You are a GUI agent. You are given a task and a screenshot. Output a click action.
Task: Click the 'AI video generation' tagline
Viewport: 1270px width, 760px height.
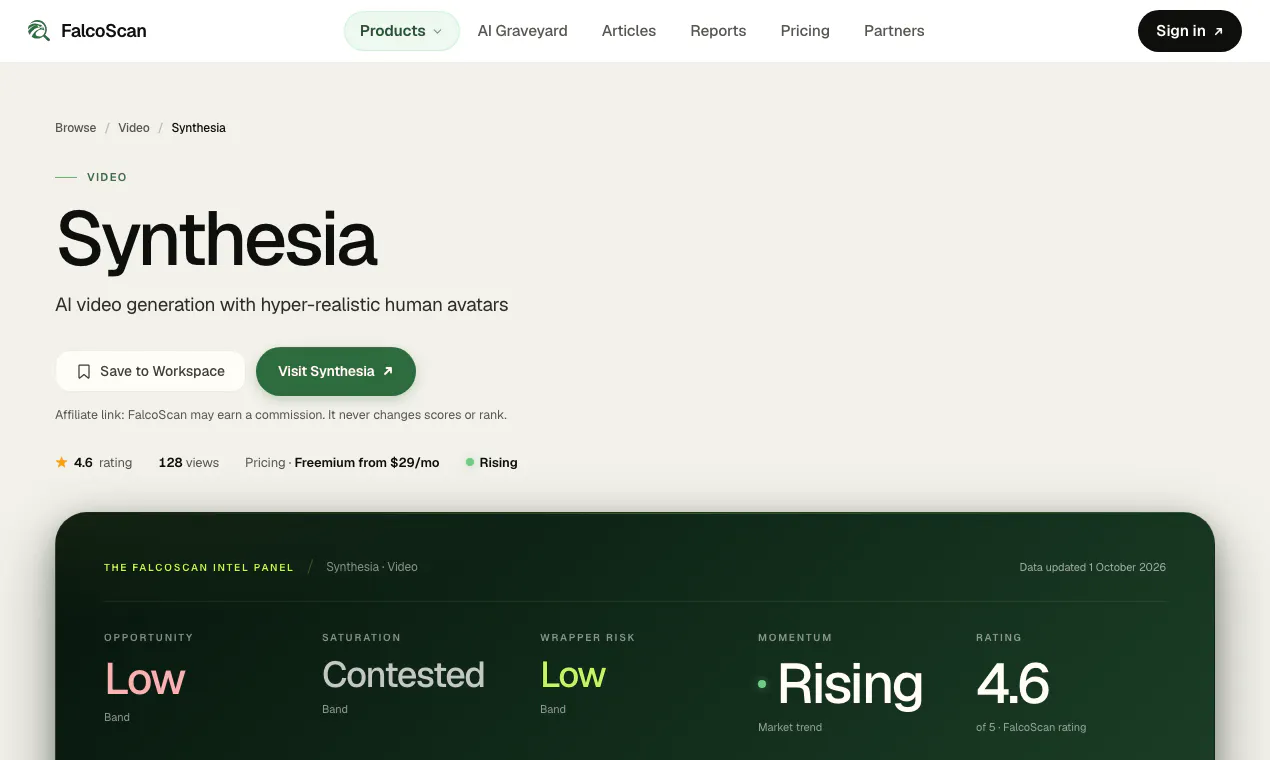pyautogui.click(x=281, y=304)
